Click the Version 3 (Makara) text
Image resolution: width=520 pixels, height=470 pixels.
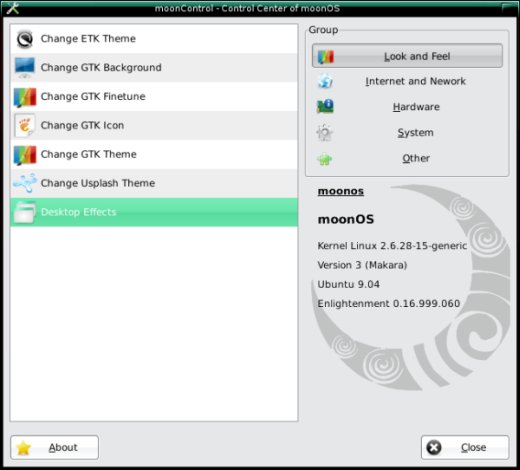pos(362,265)
